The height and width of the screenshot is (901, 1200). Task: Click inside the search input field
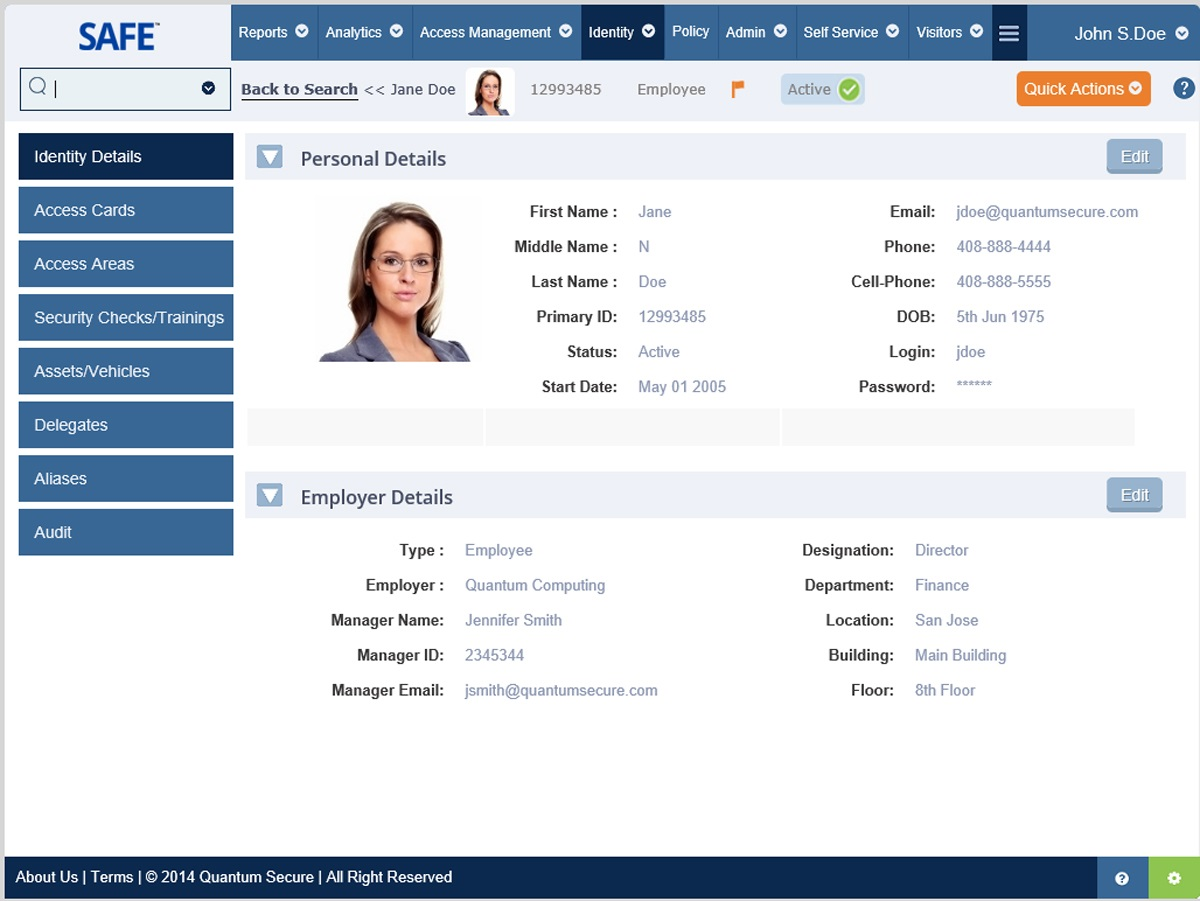tap(120, 88)
